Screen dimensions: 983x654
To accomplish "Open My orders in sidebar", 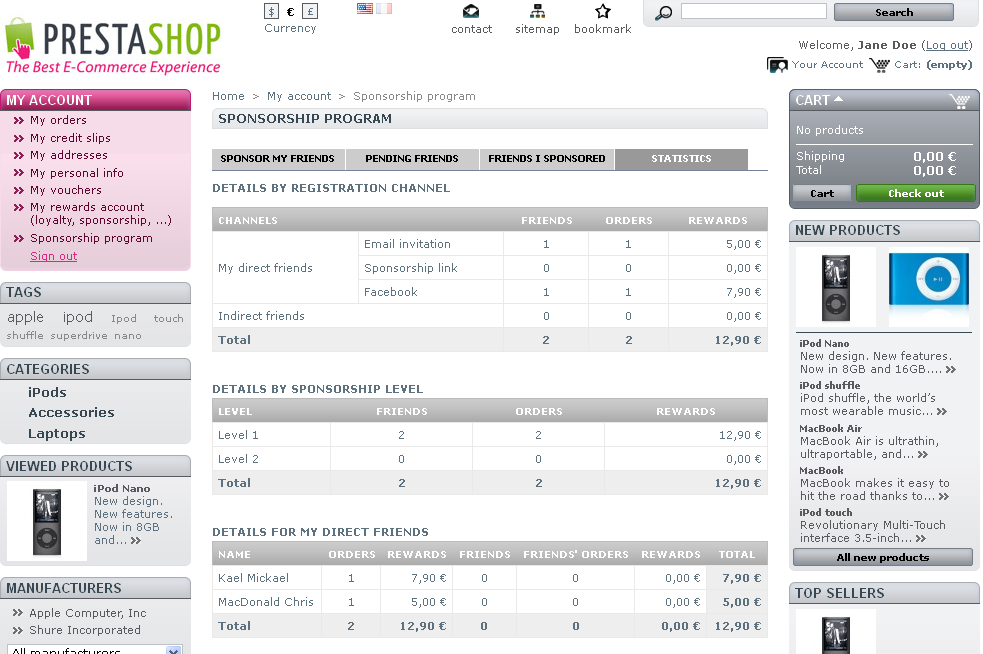I will pyautogui.click(x=58, y=120).
